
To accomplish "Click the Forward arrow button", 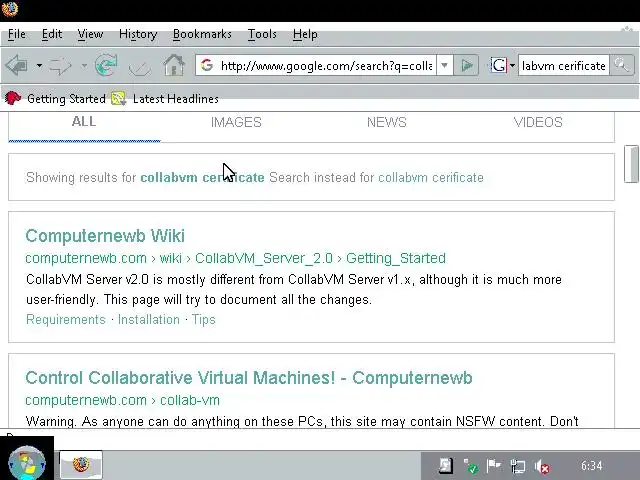I will (60, 65).
